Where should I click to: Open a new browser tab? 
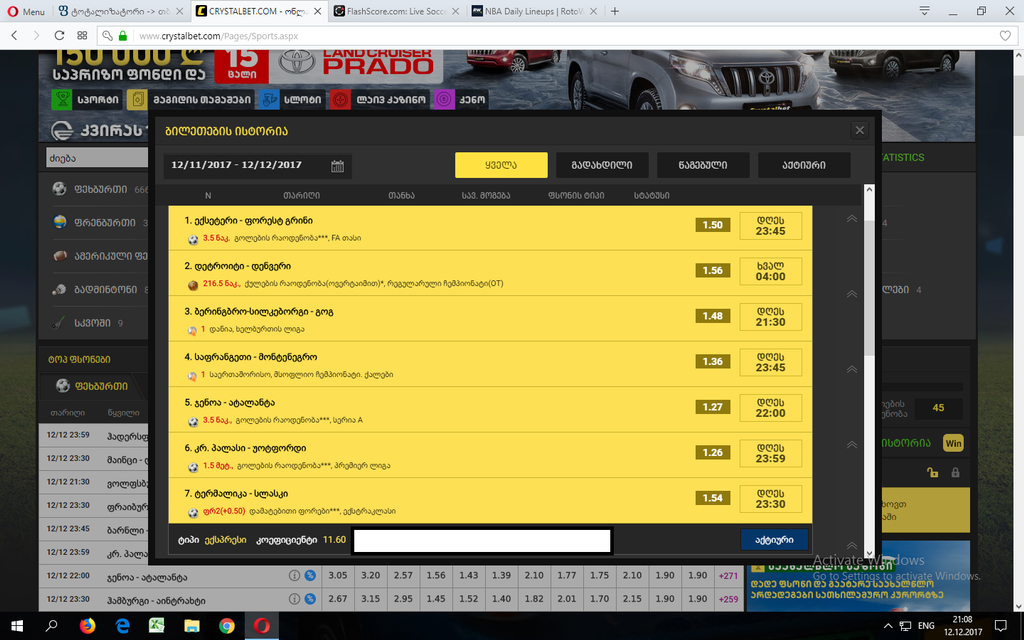tap(615, 11)
